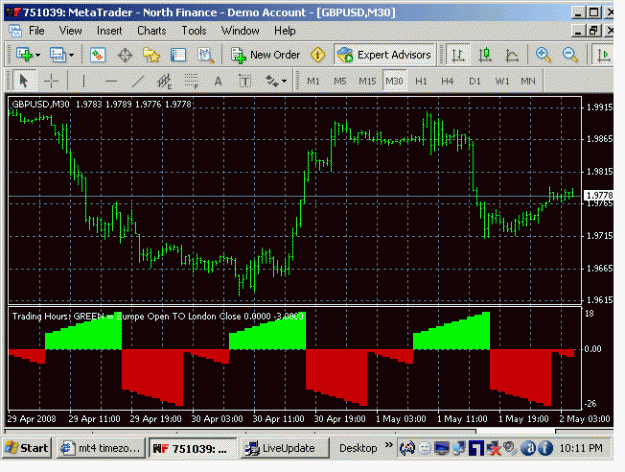Switch to M1 timeframe
The width and height of the screenshot is (625, 472).
coord(313,81)
